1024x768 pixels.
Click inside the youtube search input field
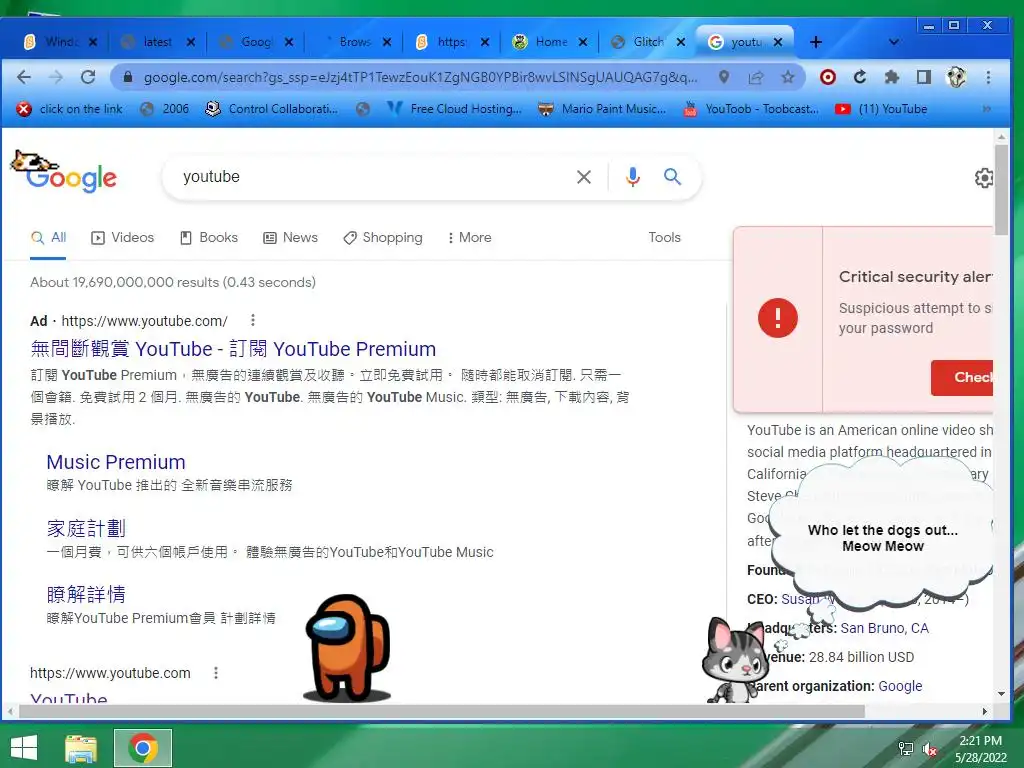point(372,177)
